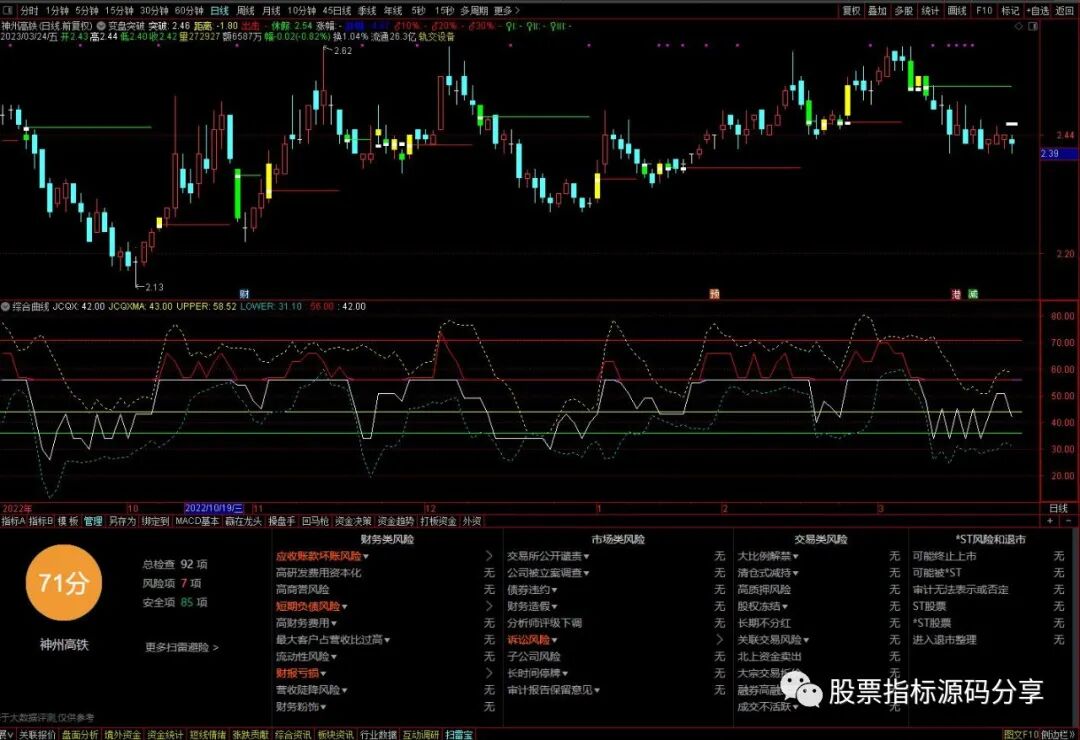Open the 盘面分析 bottom tab
Screen dimensions: 1080x740
[79, 734]
